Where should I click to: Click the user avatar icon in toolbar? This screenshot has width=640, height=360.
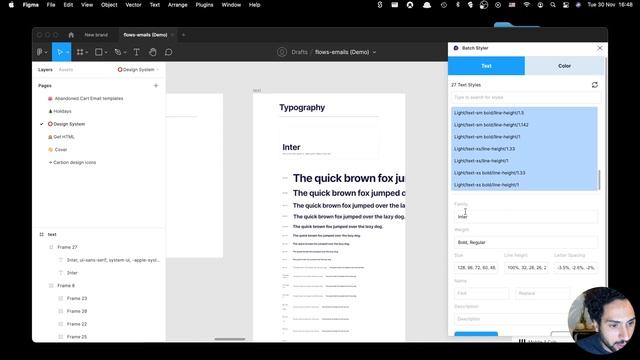click(282, 52)
